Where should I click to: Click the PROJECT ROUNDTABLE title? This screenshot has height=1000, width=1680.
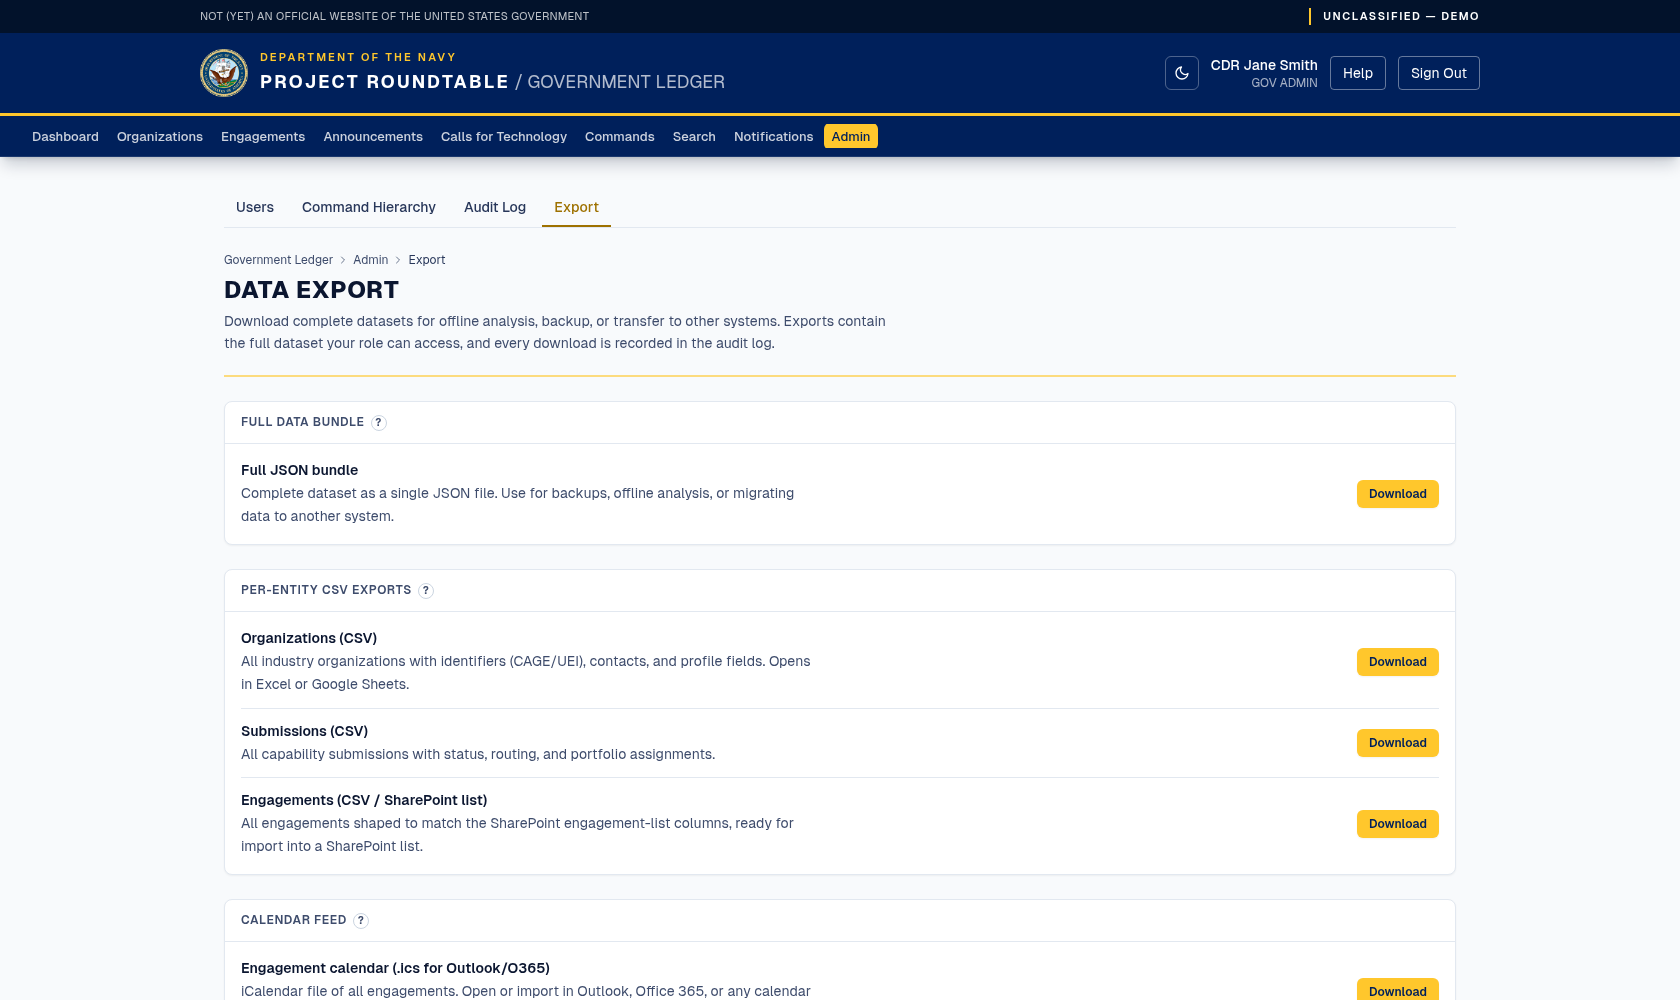(384, 82)
